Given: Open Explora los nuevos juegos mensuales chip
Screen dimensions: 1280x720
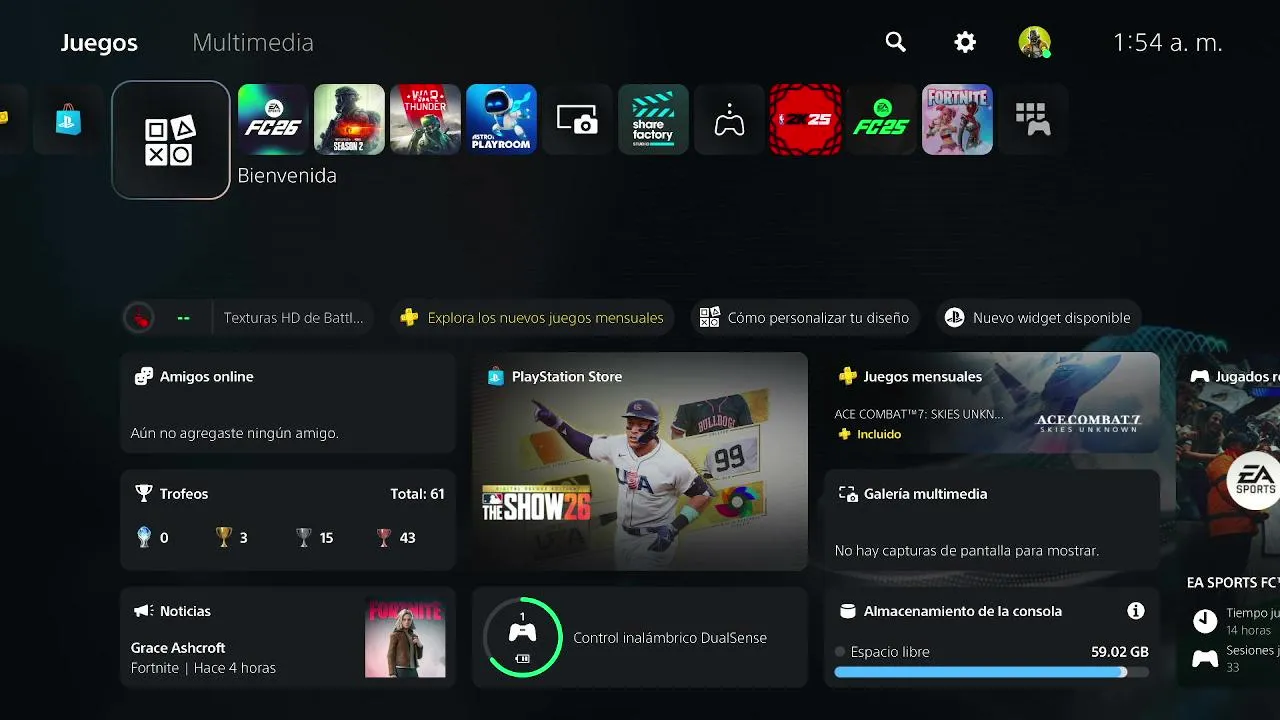Looking at the screenshot, I should [532, 318].
